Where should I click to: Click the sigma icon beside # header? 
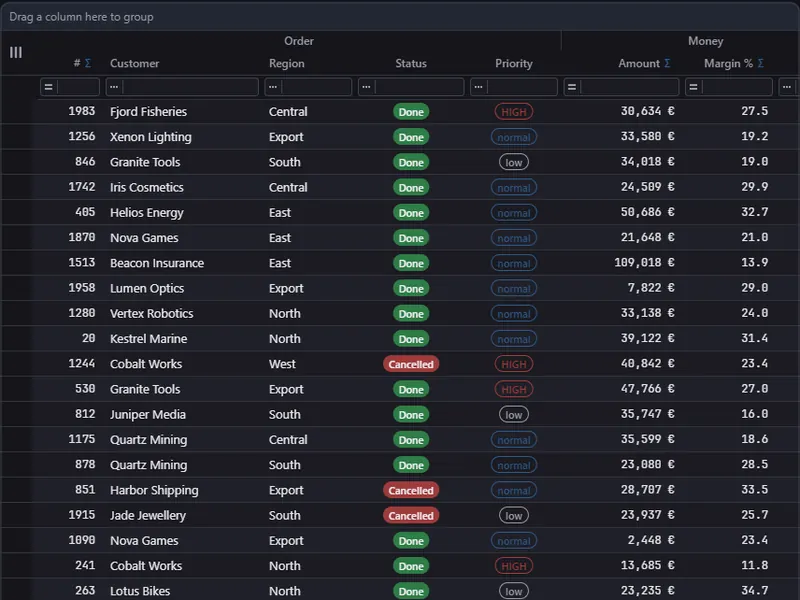pyautogui.click(x=88, y=63)
